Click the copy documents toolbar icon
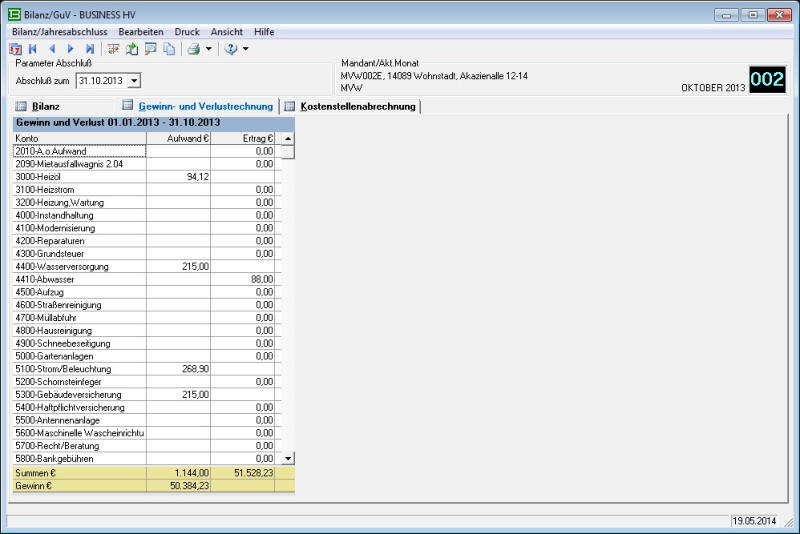Viewport: 800px width, 534px height. tap(169, 48)
